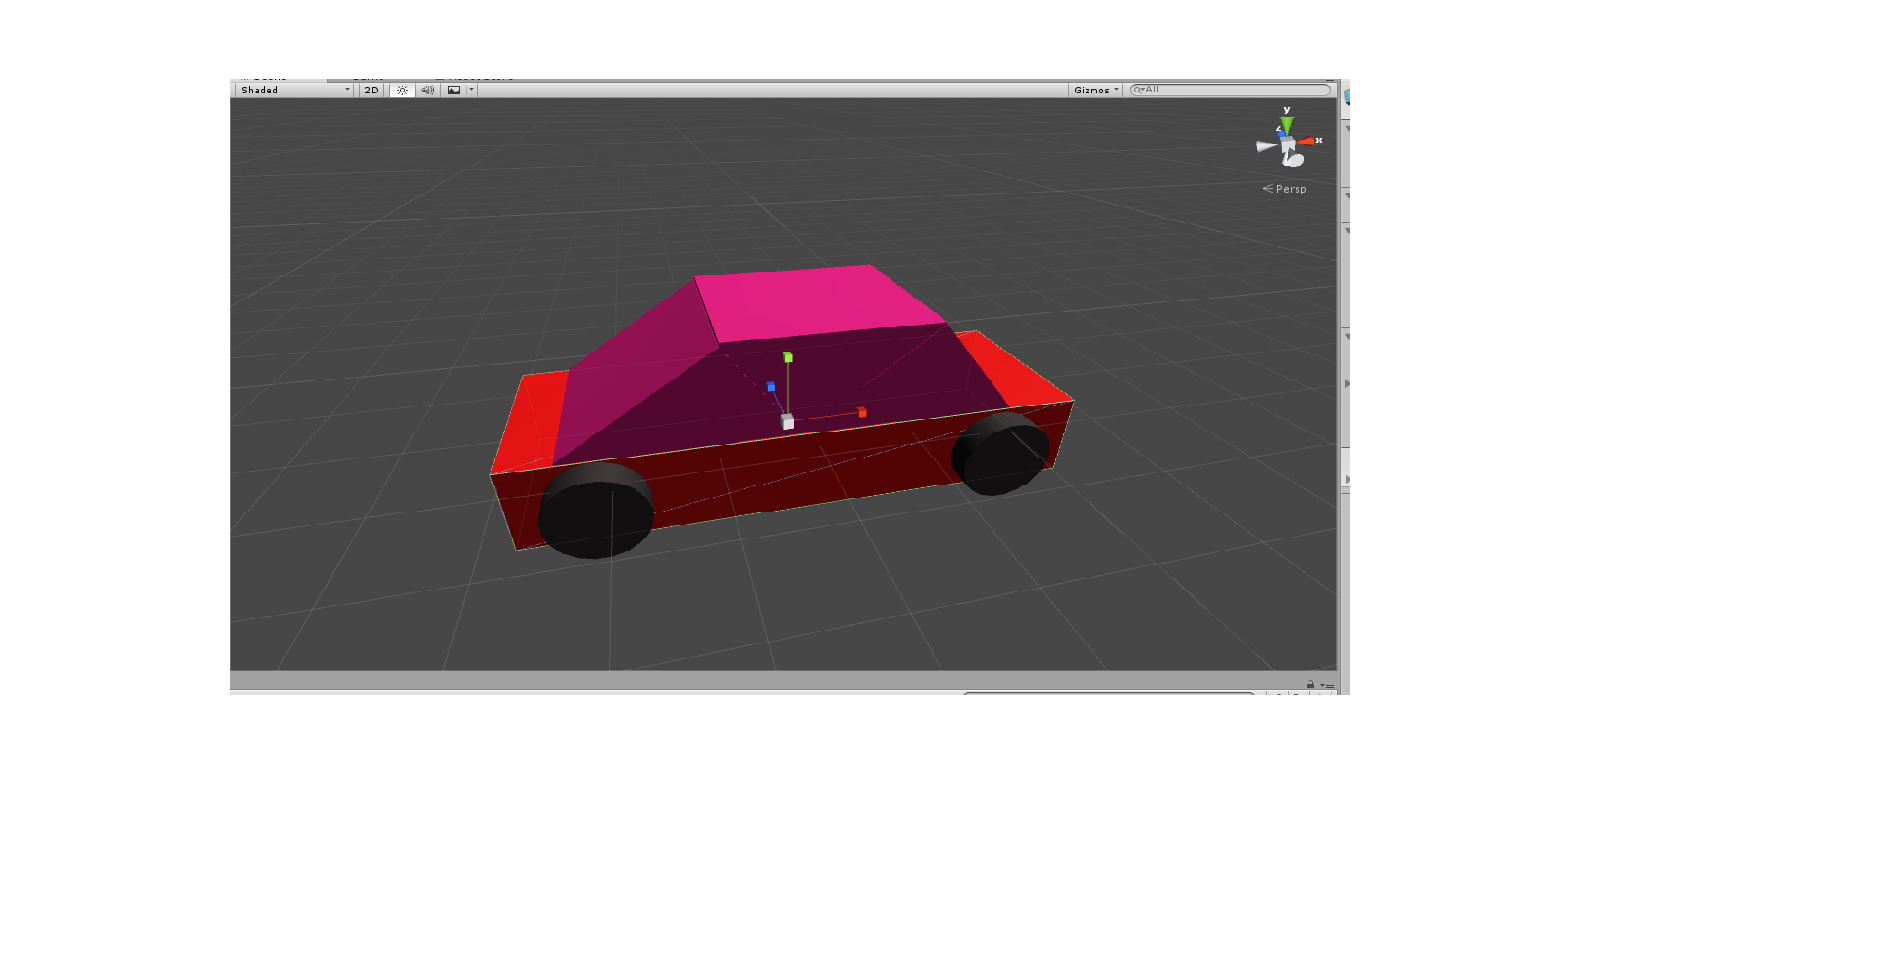
Task: Toggle scene effects with the image icon
Action: (454, 90)
